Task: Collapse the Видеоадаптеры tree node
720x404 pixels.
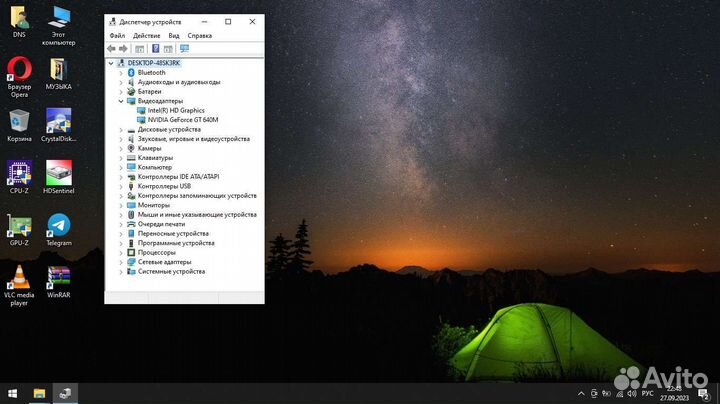Action: coord(121,101)
